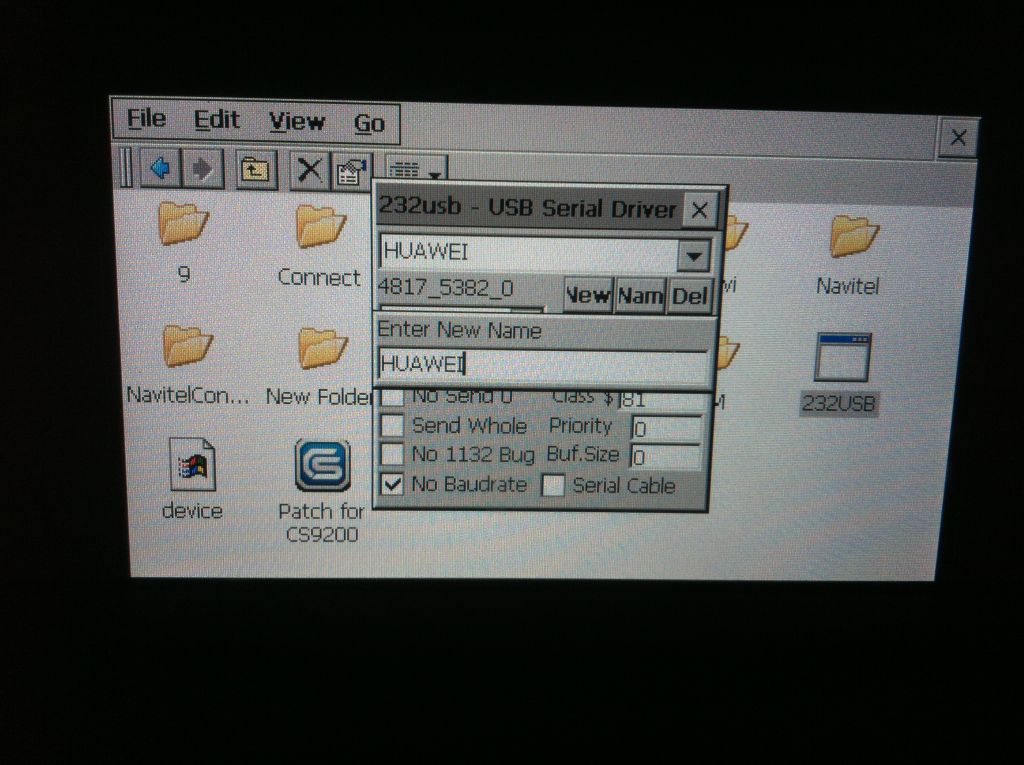Open the Edit menu
Screen dimensions: 1024x765
217,120
